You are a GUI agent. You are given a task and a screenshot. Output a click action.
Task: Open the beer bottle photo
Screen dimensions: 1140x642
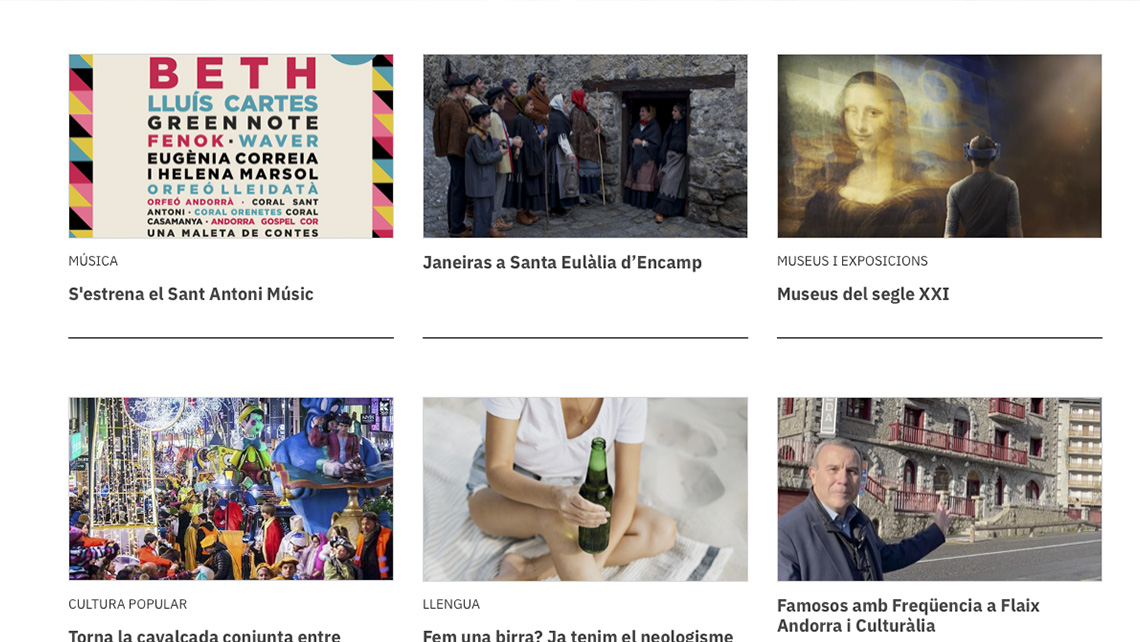tap(585, 489)
